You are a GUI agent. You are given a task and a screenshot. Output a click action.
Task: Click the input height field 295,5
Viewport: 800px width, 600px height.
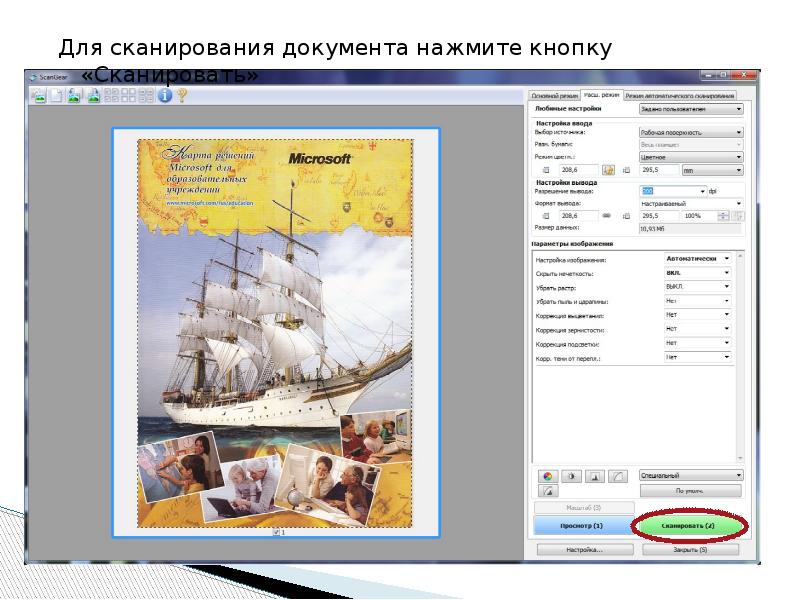click(659, 170)
